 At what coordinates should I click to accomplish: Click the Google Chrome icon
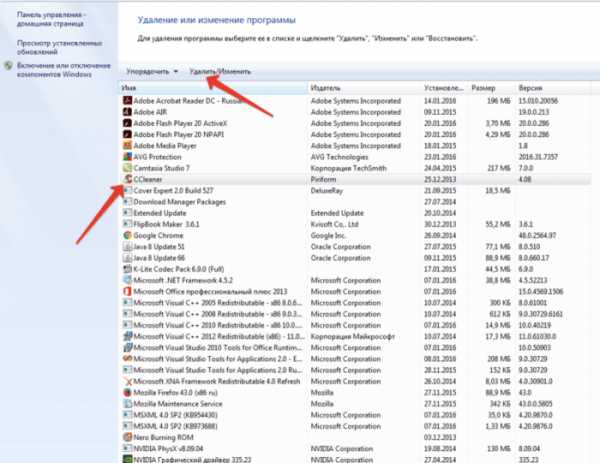(126, 235)
